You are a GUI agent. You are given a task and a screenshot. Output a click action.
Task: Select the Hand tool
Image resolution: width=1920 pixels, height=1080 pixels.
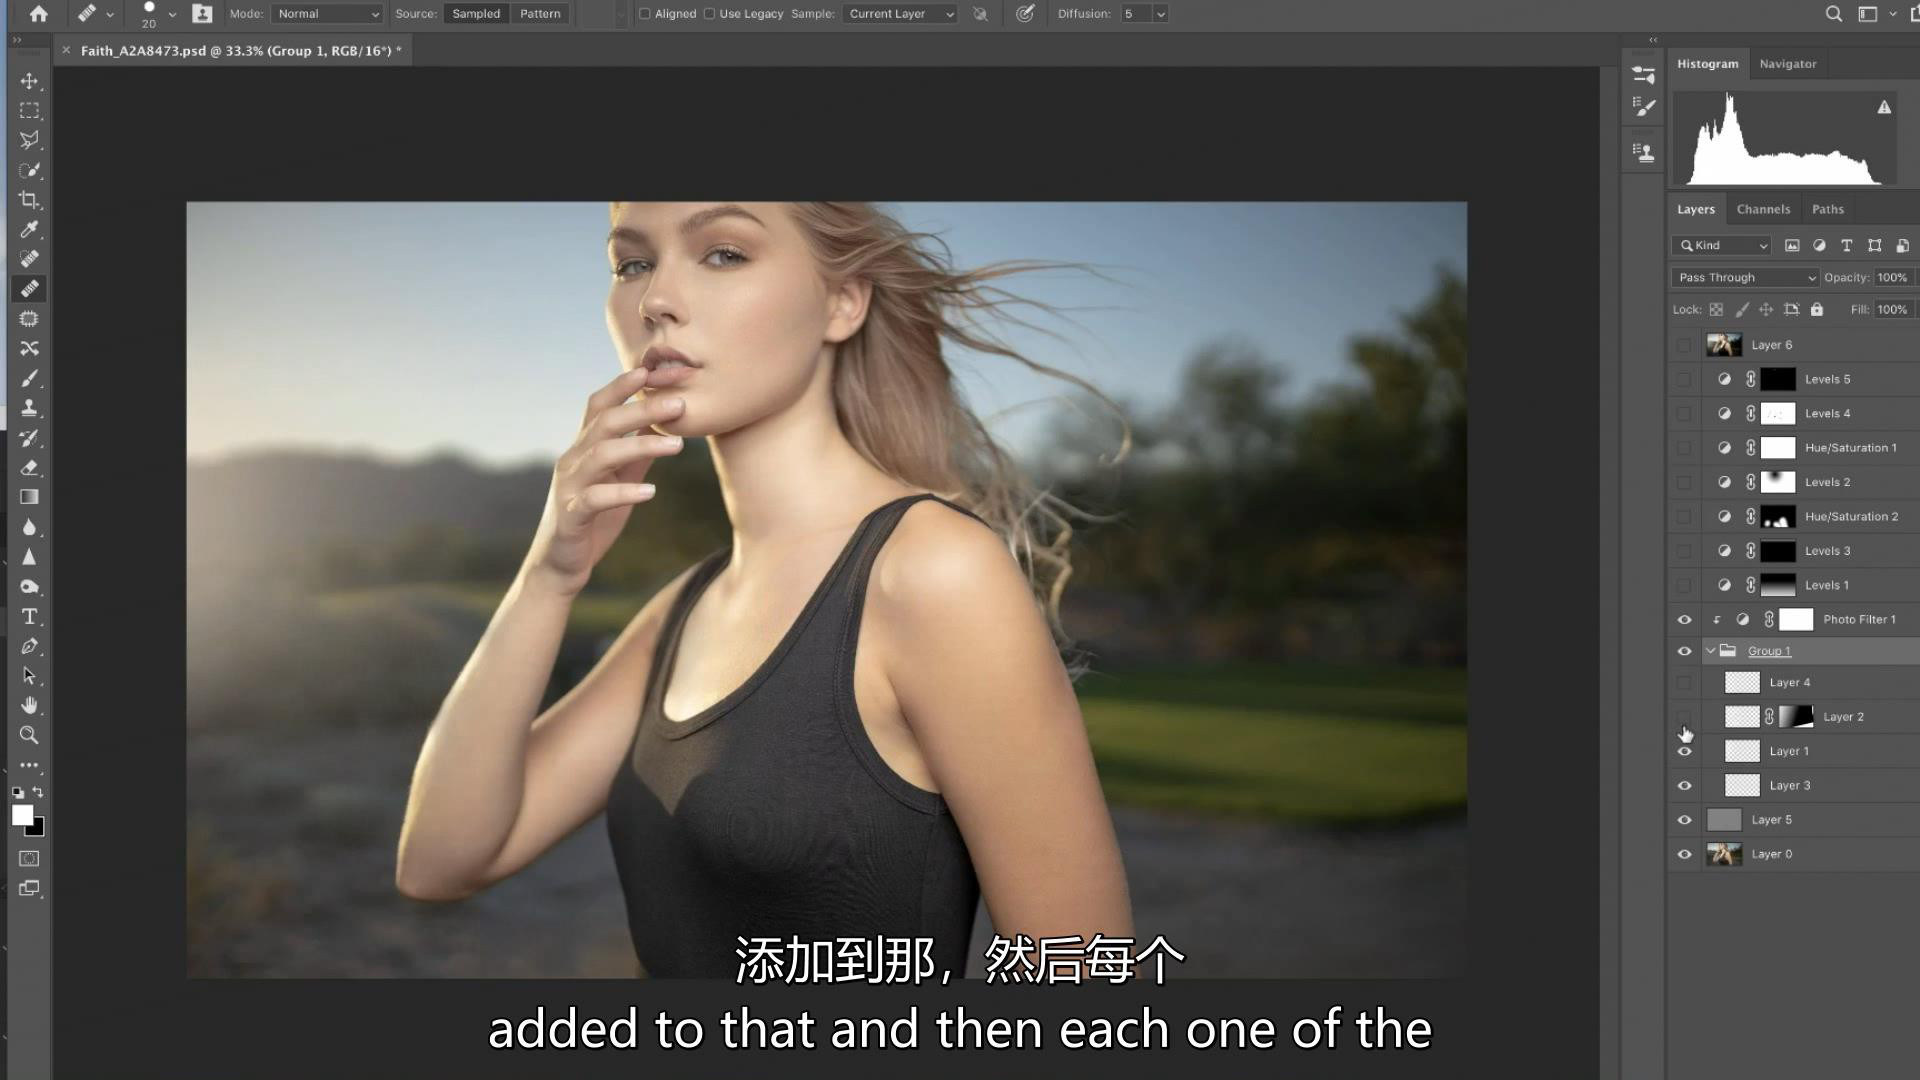29,706
